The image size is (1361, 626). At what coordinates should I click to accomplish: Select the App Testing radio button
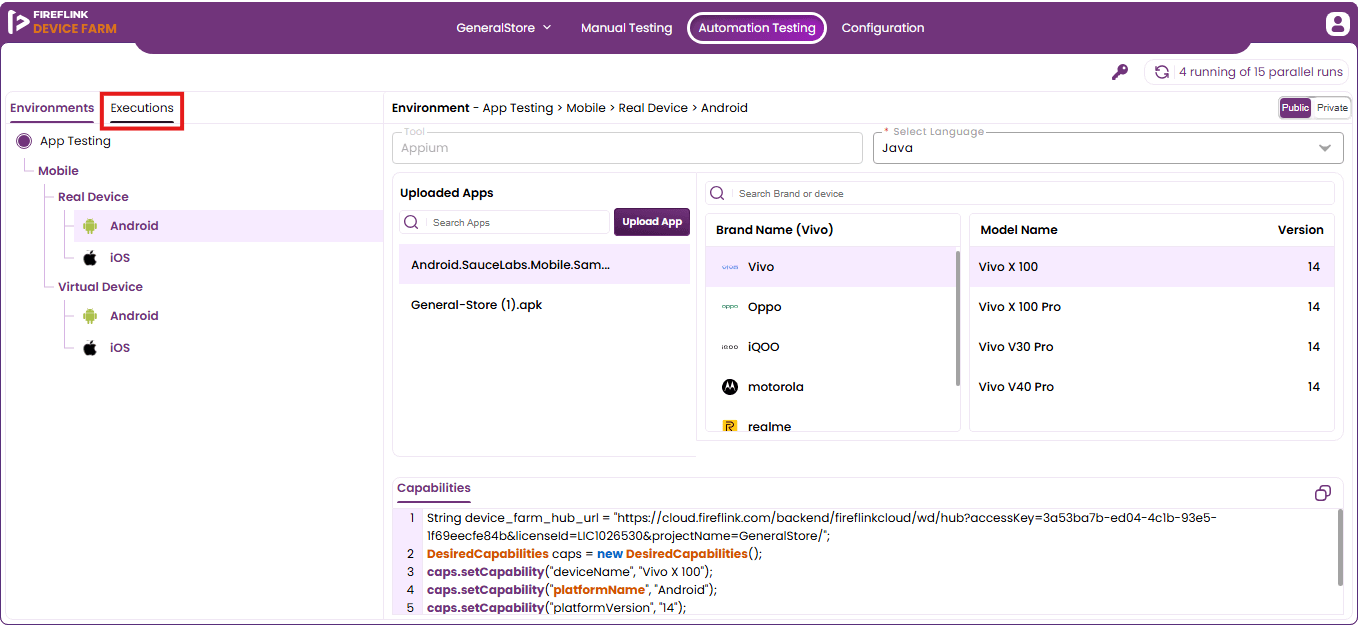[x=24, y=141]
